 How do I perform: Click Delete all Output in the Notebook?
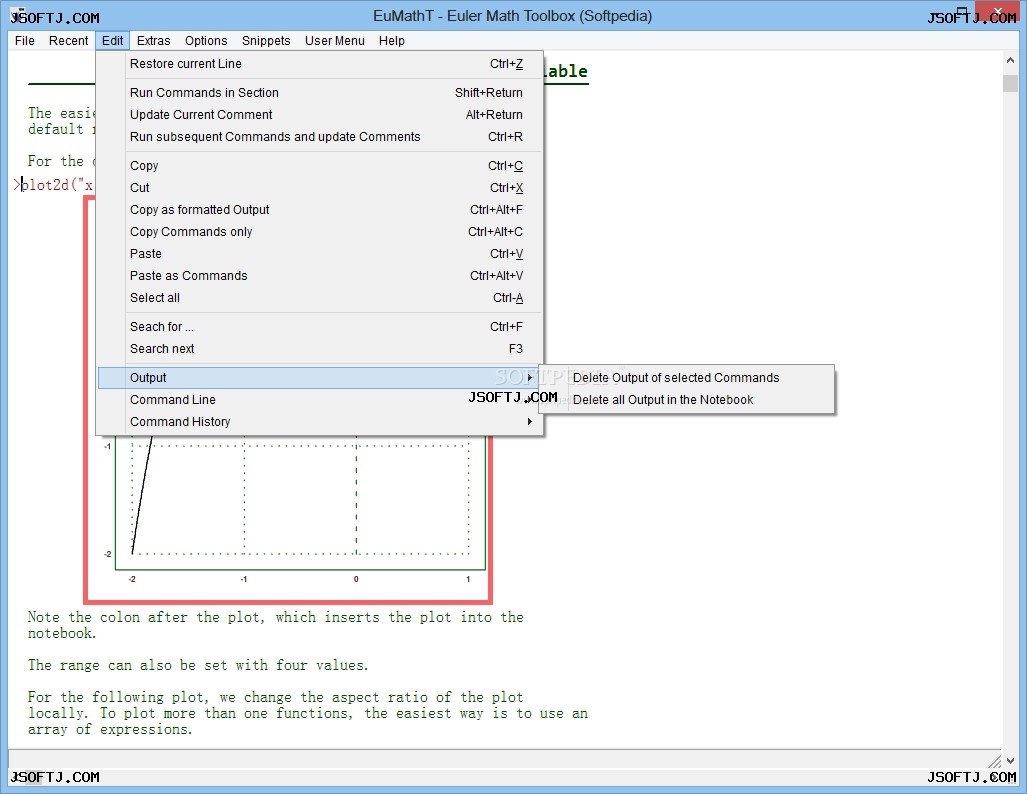(x=686, y=400)
